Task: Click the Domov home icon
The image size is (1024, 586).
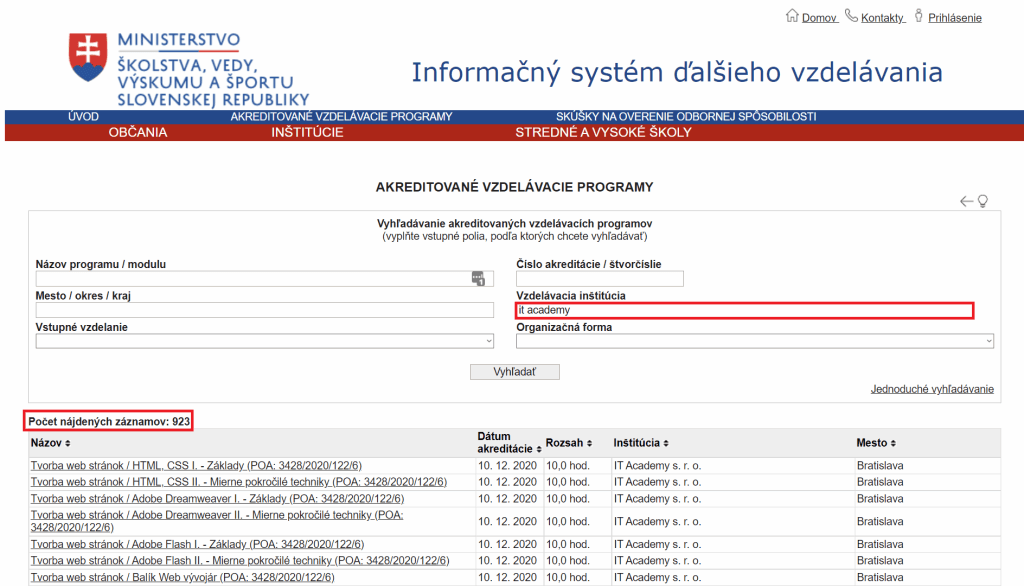Action: 793,16
